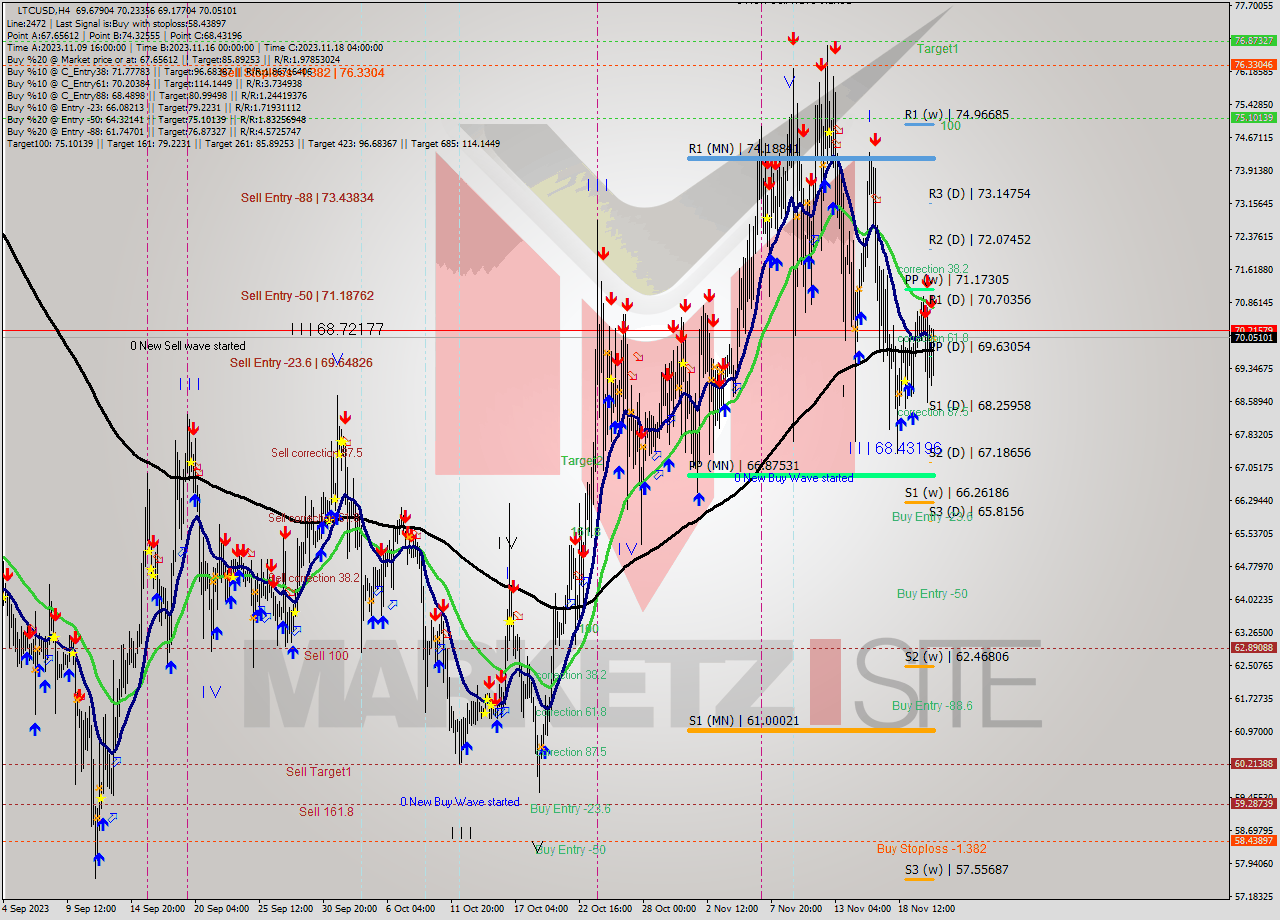Click 'R3 (D) | 73.14754' pivot label
Screen dimensions: 1280x920
pyautogui.click(x=979, y=194)
